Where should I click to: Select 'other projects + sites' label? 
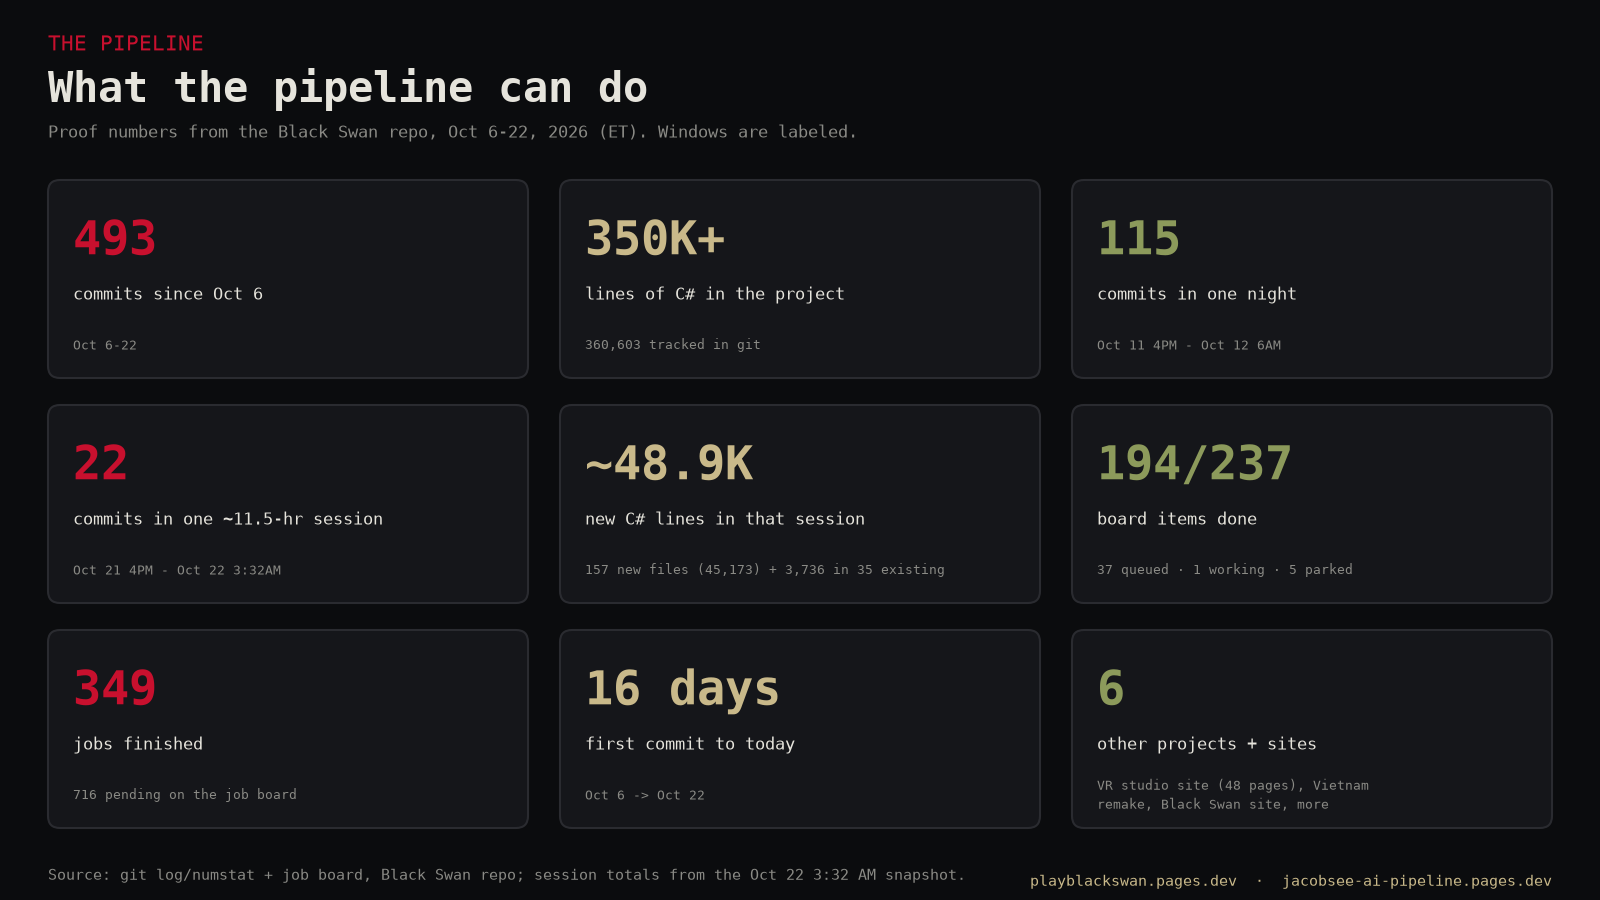pos(1207,744)
